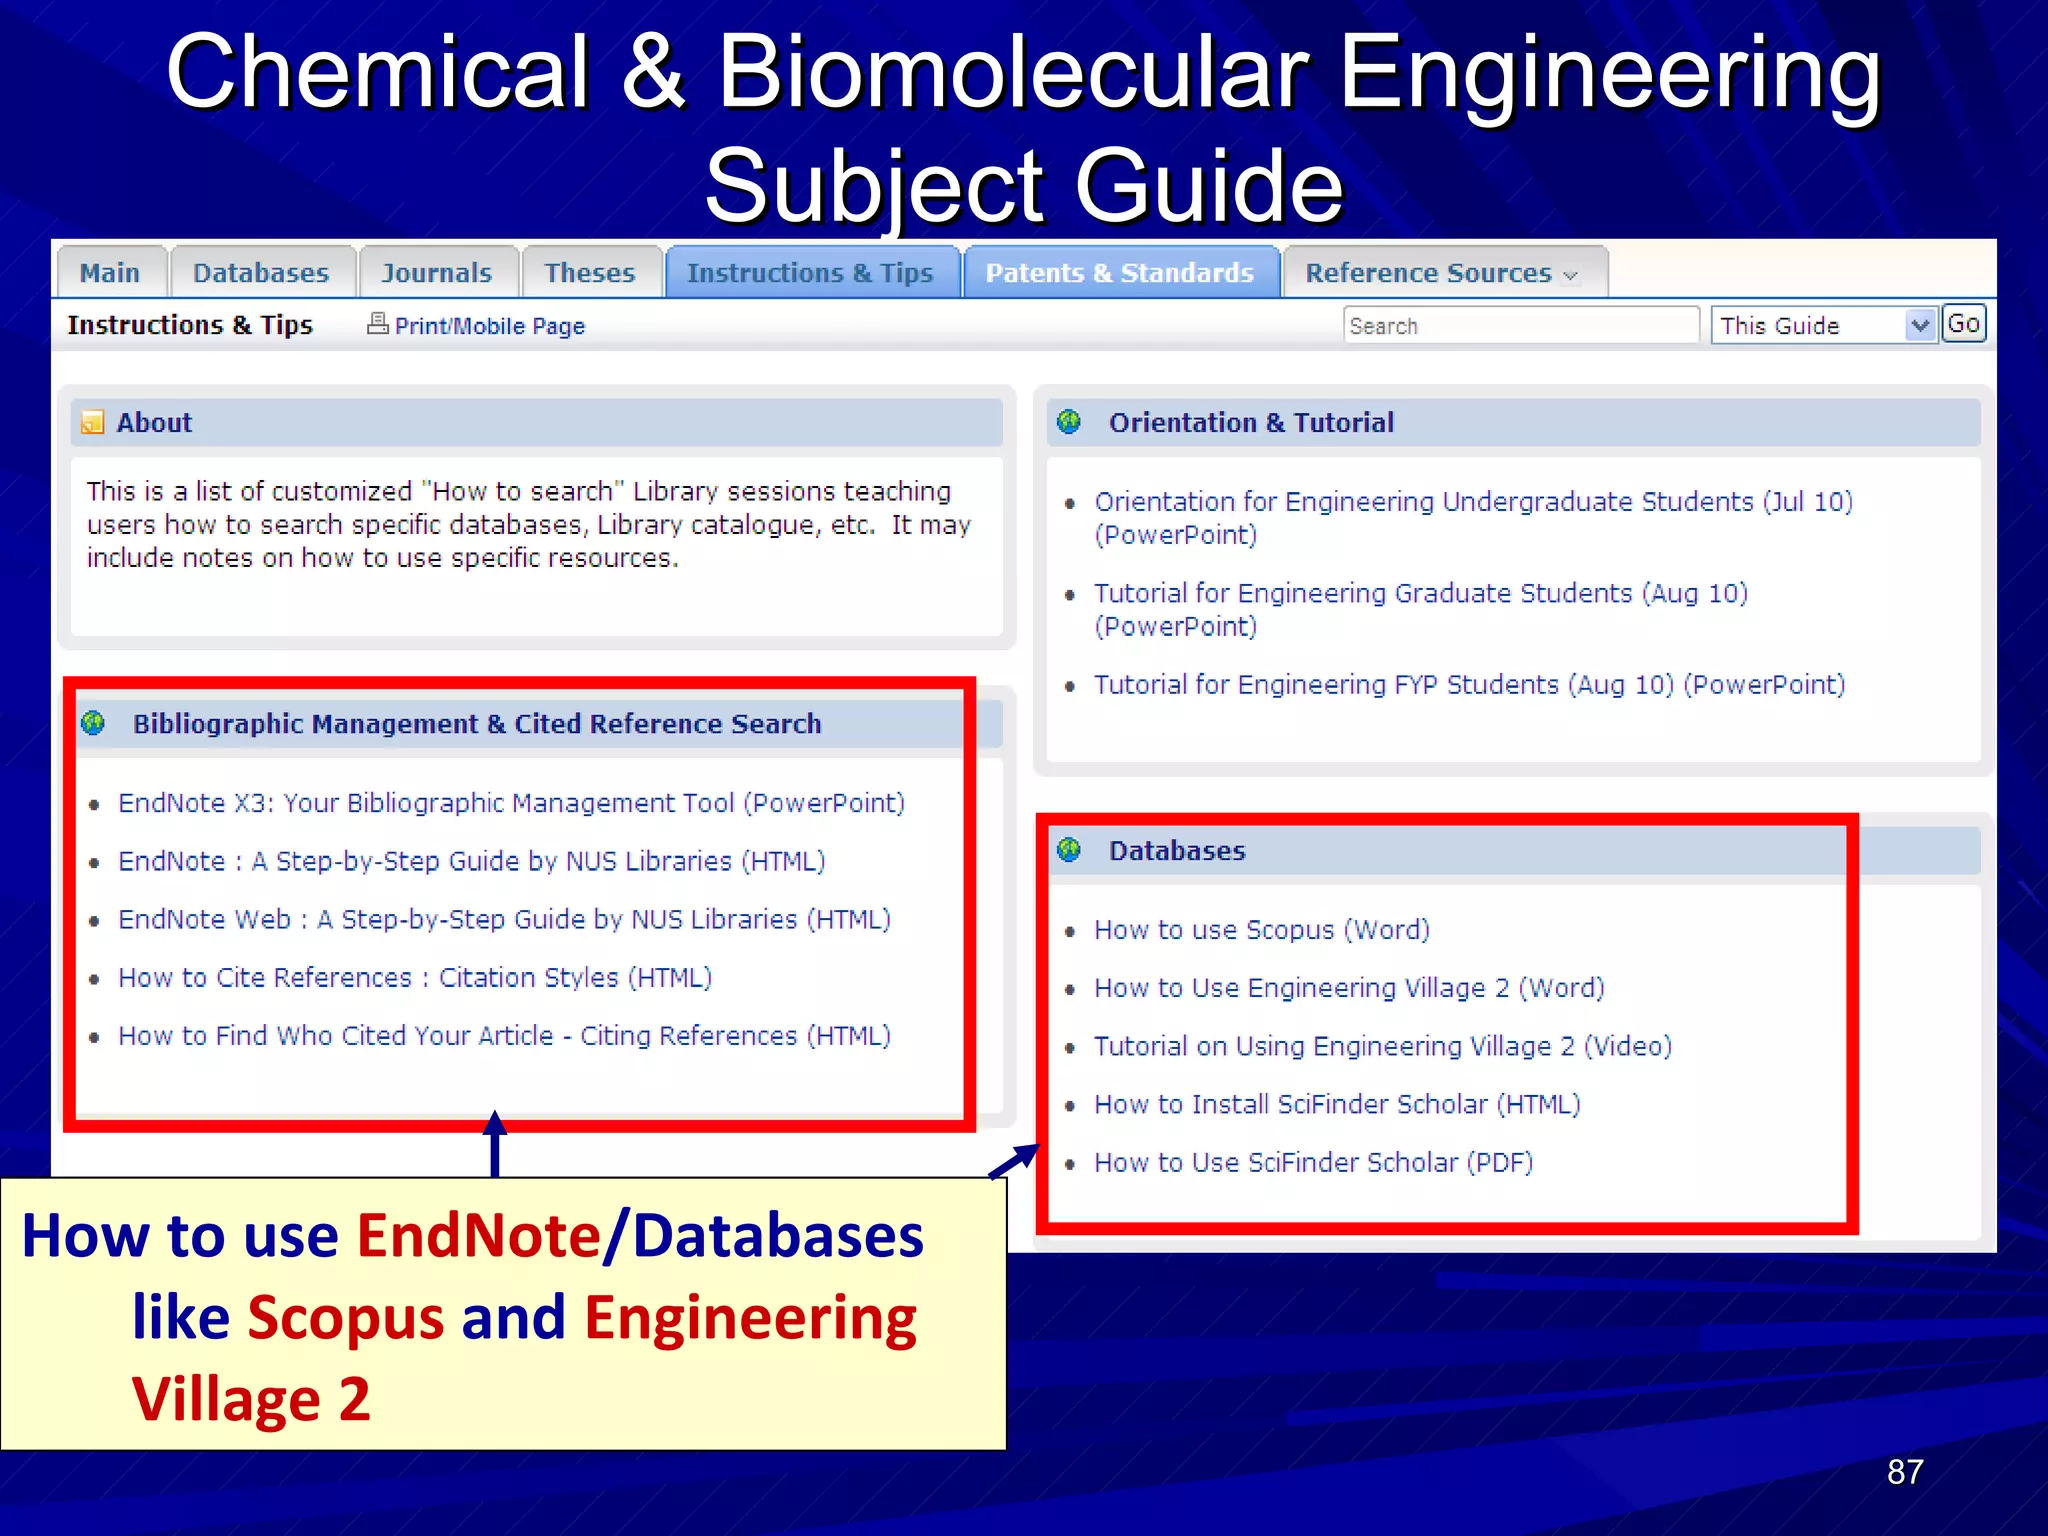Click the About panel header text
The height and width of the screenshot is (1536, 2048).
[154, 422]
